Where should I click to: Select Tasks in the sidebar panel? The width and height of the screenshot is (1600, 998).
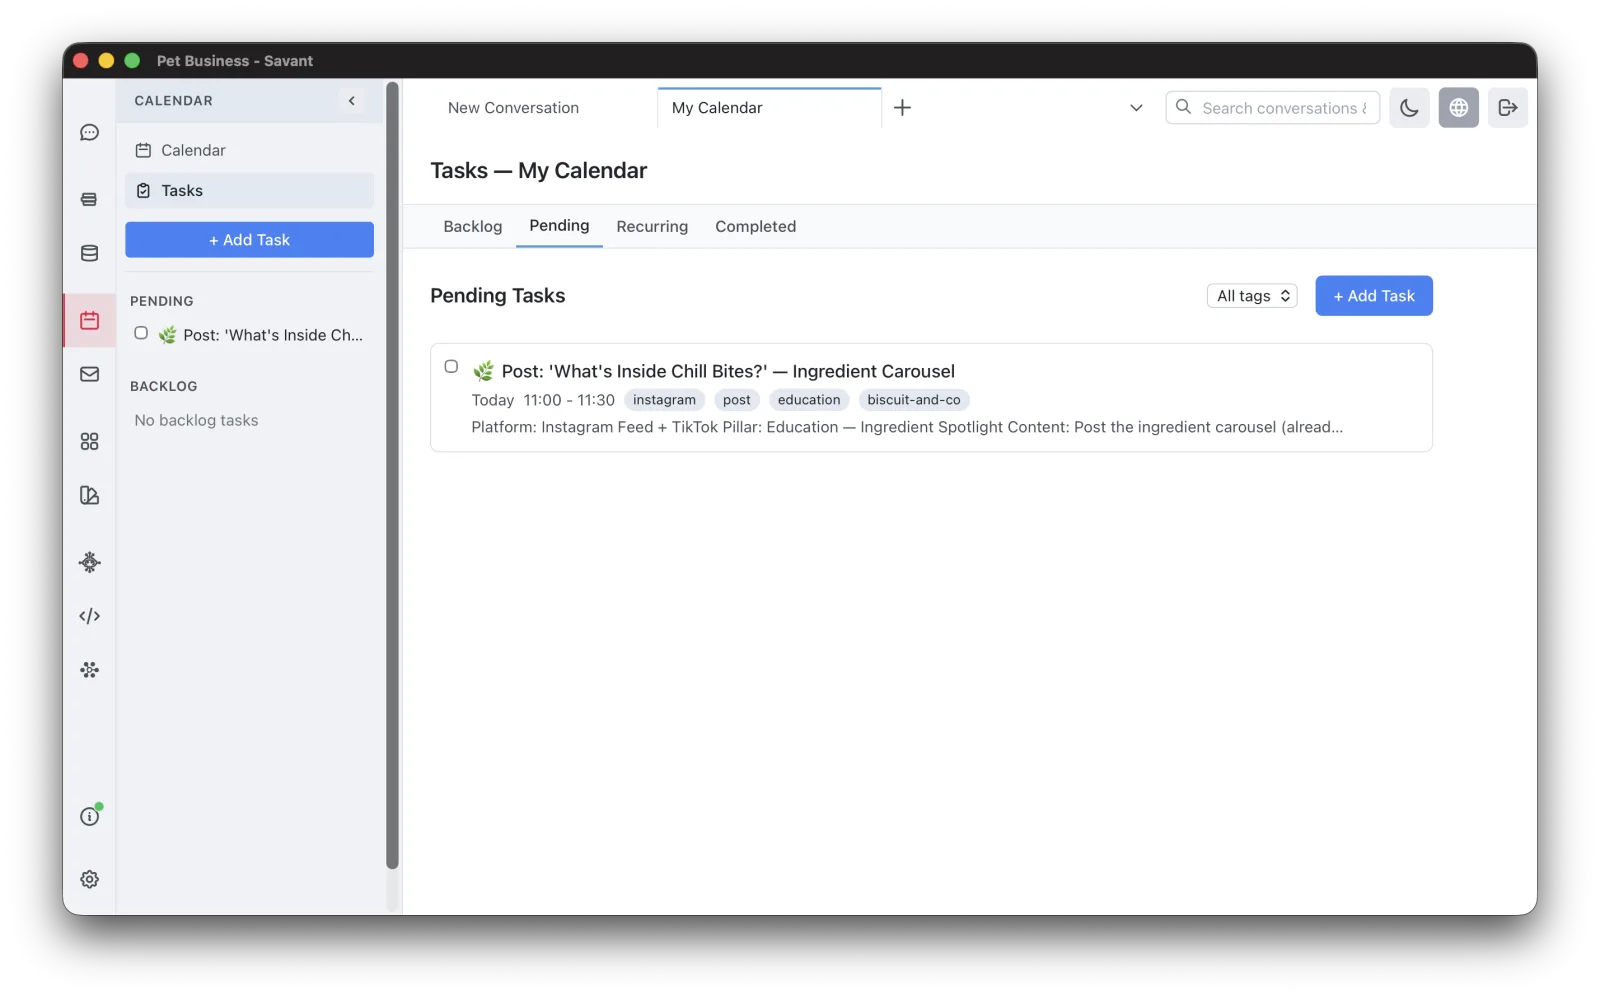coord(249,191)
